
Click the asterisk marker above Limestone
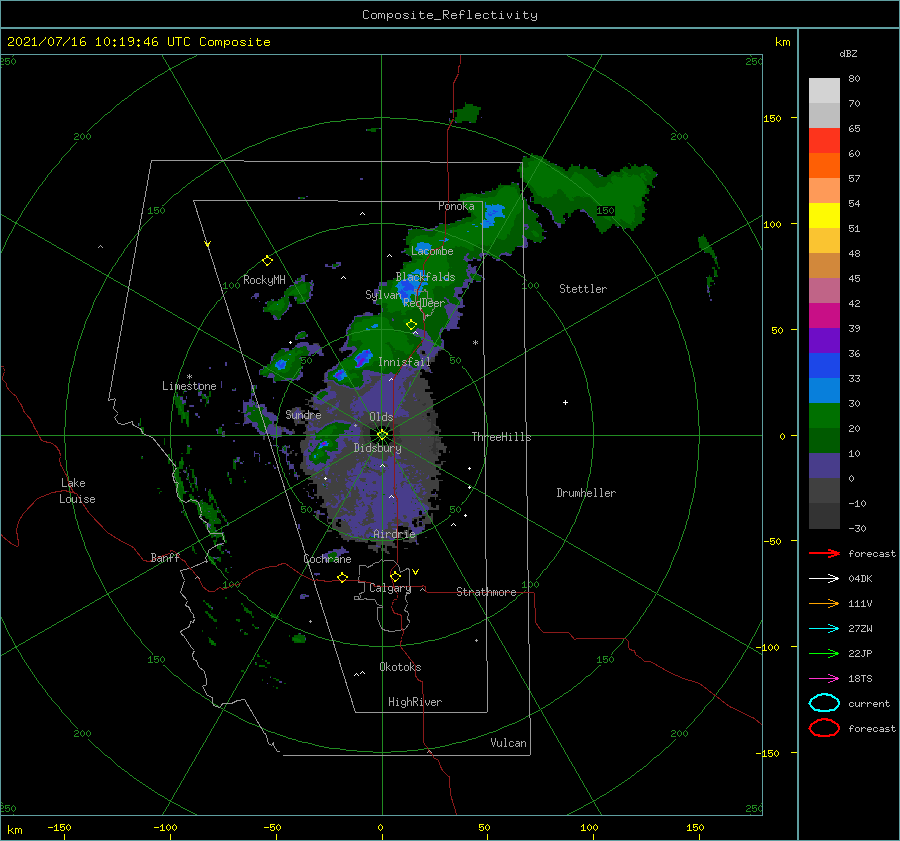tap(189, 377)
